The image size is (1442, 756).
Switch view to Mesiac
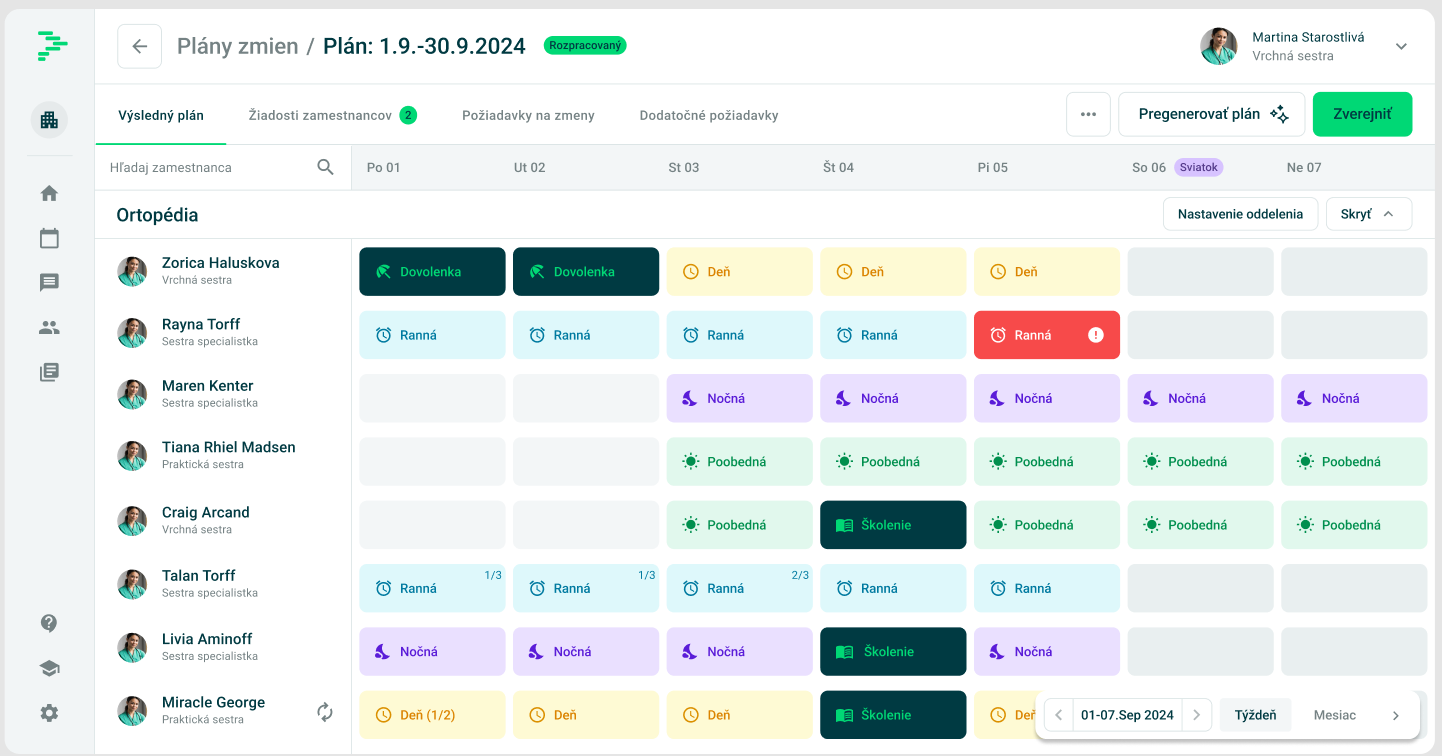coord(1335,715)
